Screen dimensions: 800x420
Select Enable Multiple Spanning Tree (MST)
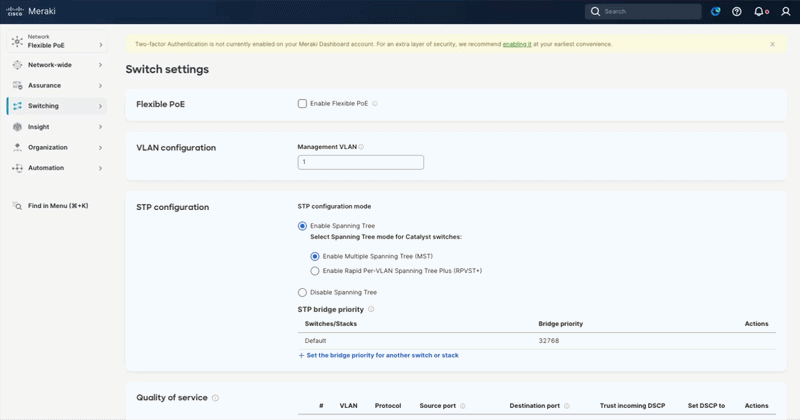315,256
